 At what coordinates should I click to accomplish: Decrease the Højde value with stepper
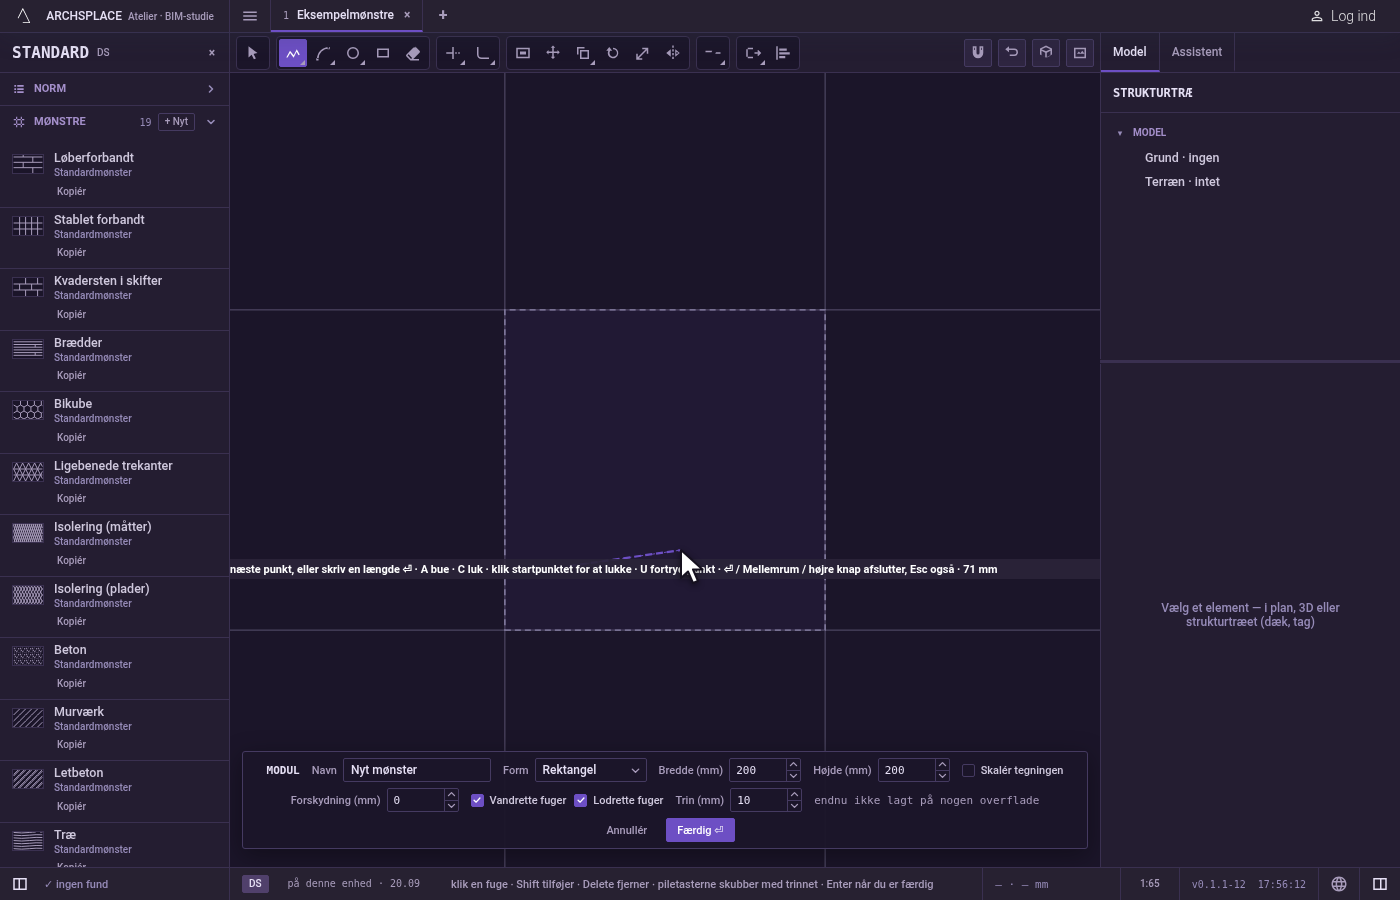pos(942,776)
